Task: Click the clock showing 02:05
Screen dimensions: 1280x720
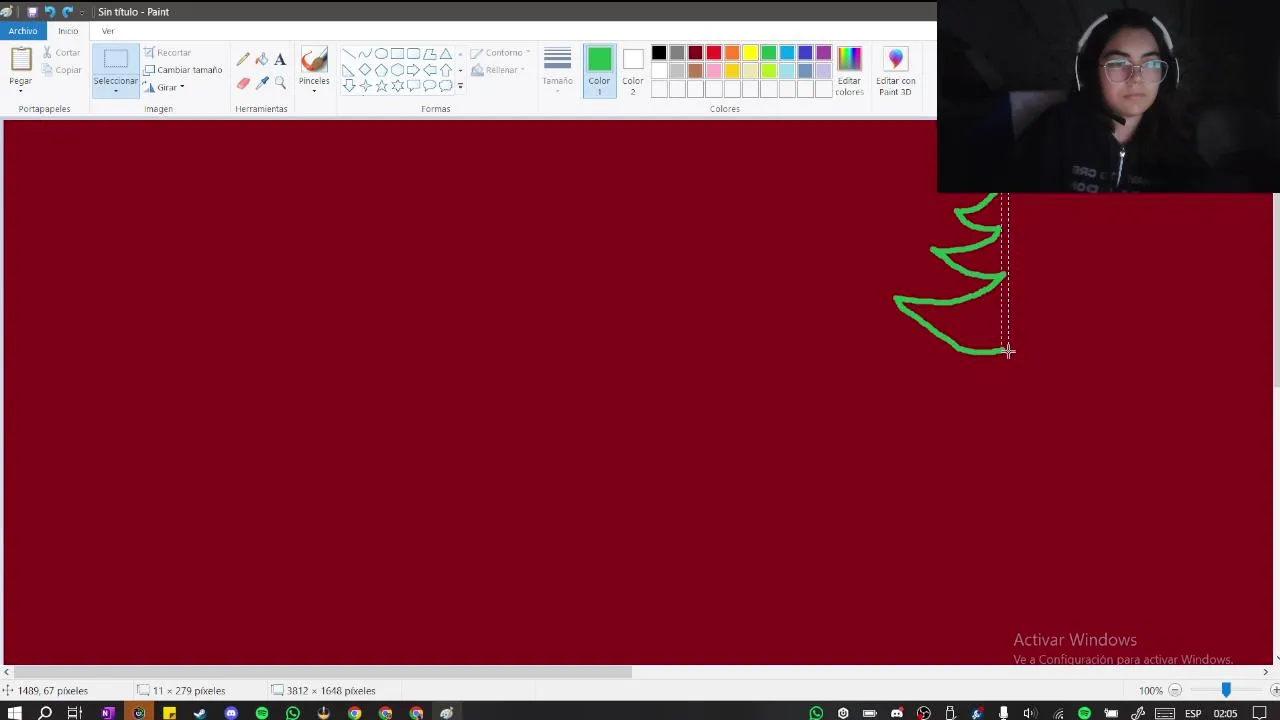Action: coord(1225,713)
